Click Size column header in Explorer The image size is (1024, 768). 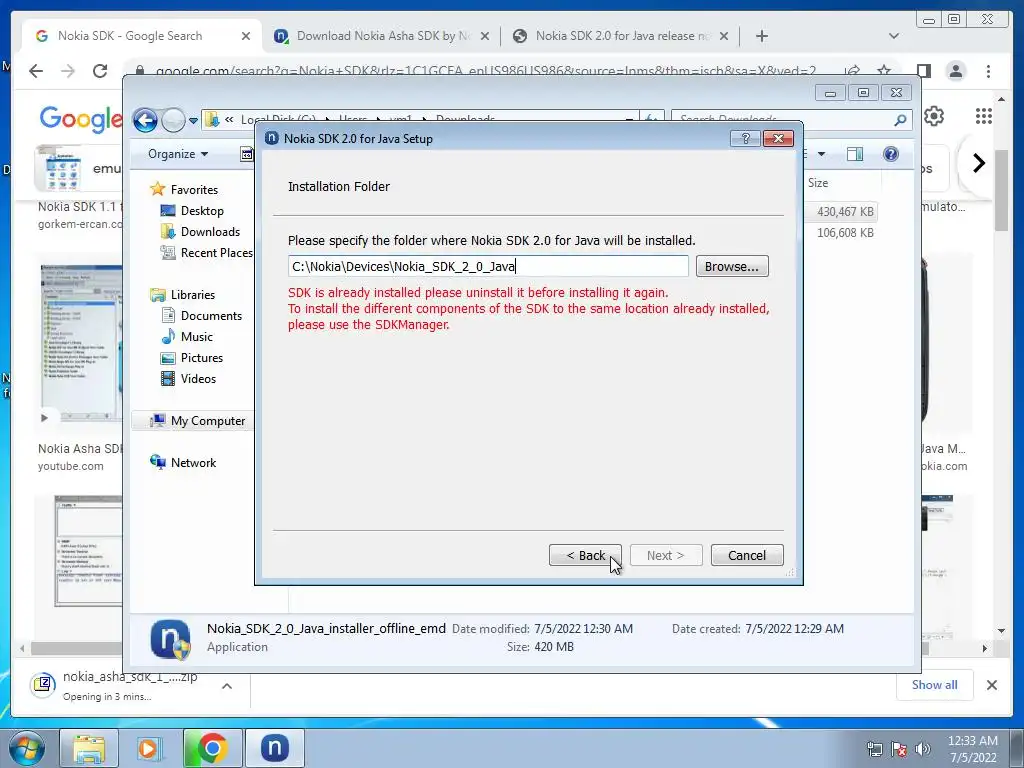click(x=818, y=183)
